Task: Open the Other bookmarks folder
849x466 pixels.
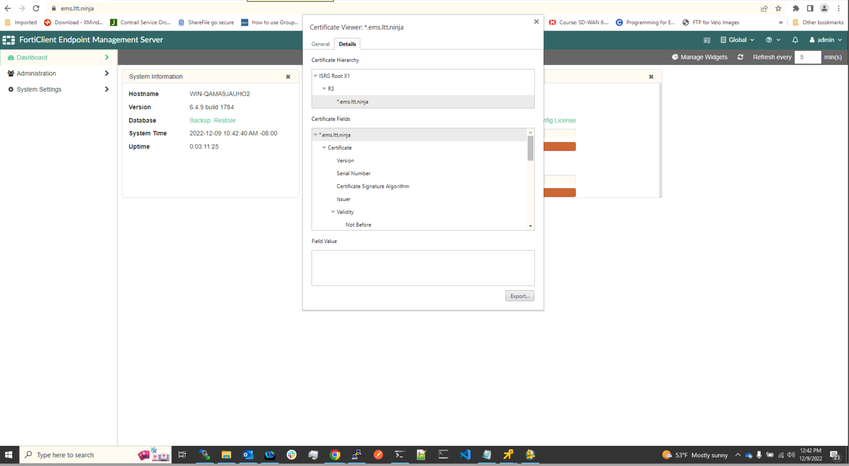Action: click(x=818, y=23)
